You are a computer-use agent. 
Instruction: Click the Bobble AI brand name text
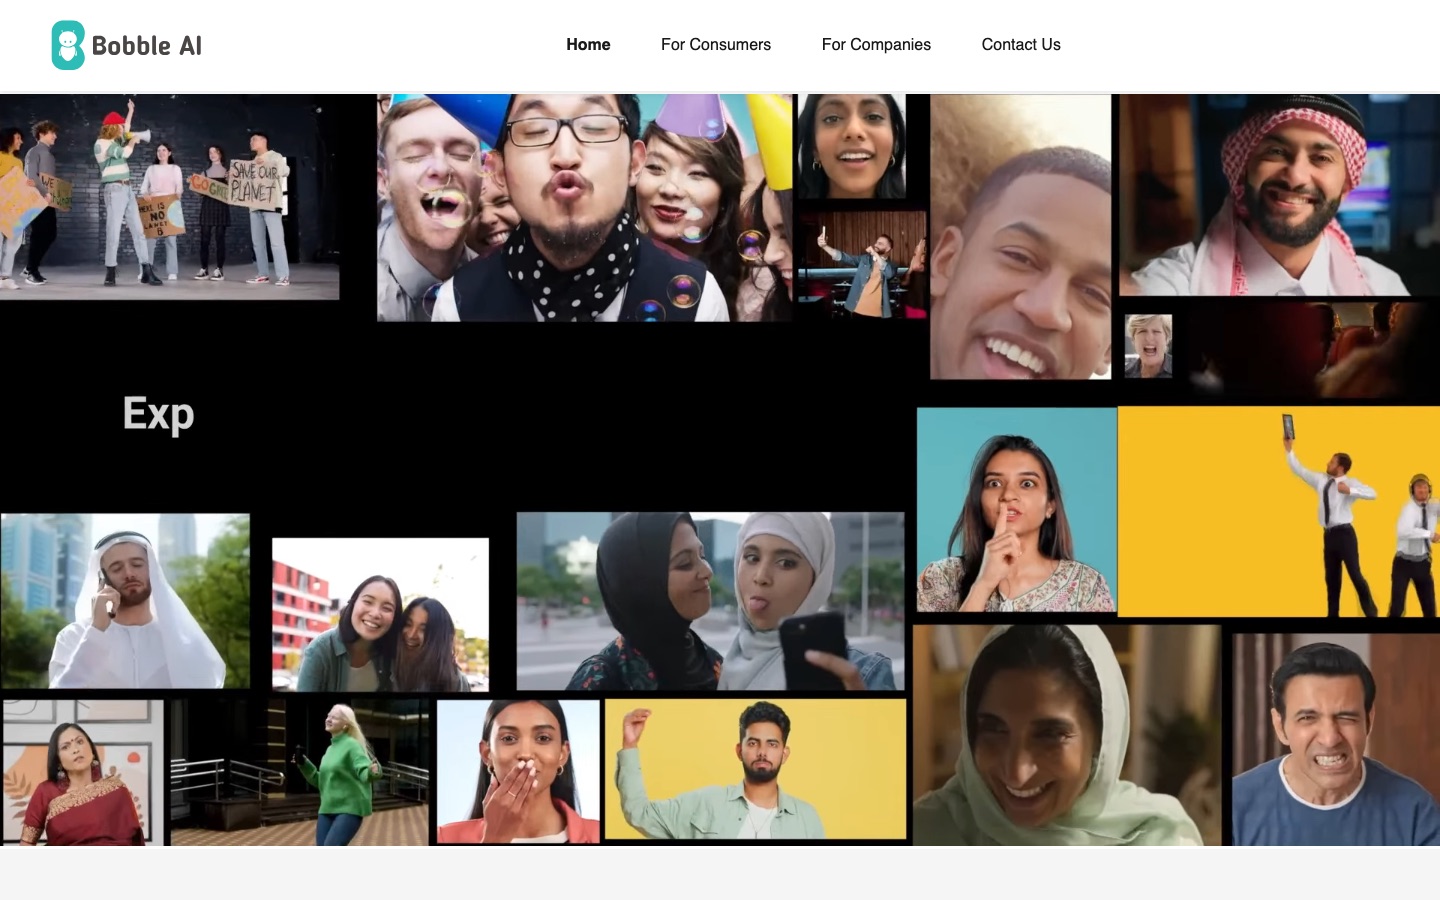147,46
